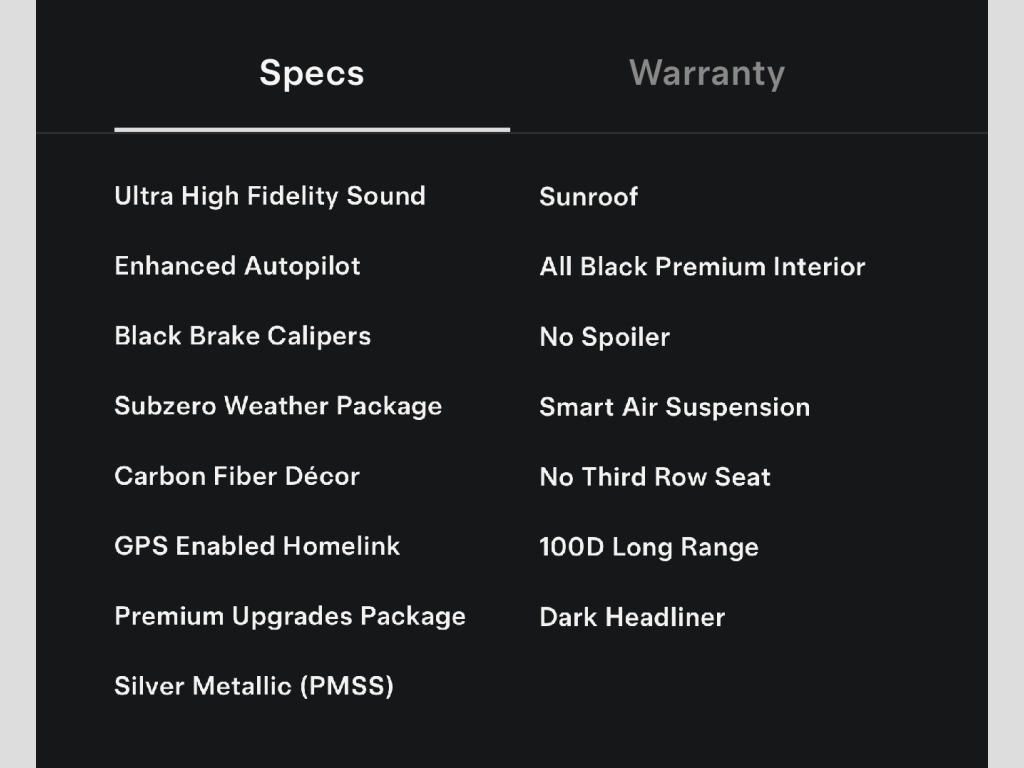The height and width of the screenshot is (768, 1024).
Task: Click the Dark Headliner spec
Action: 632,617
